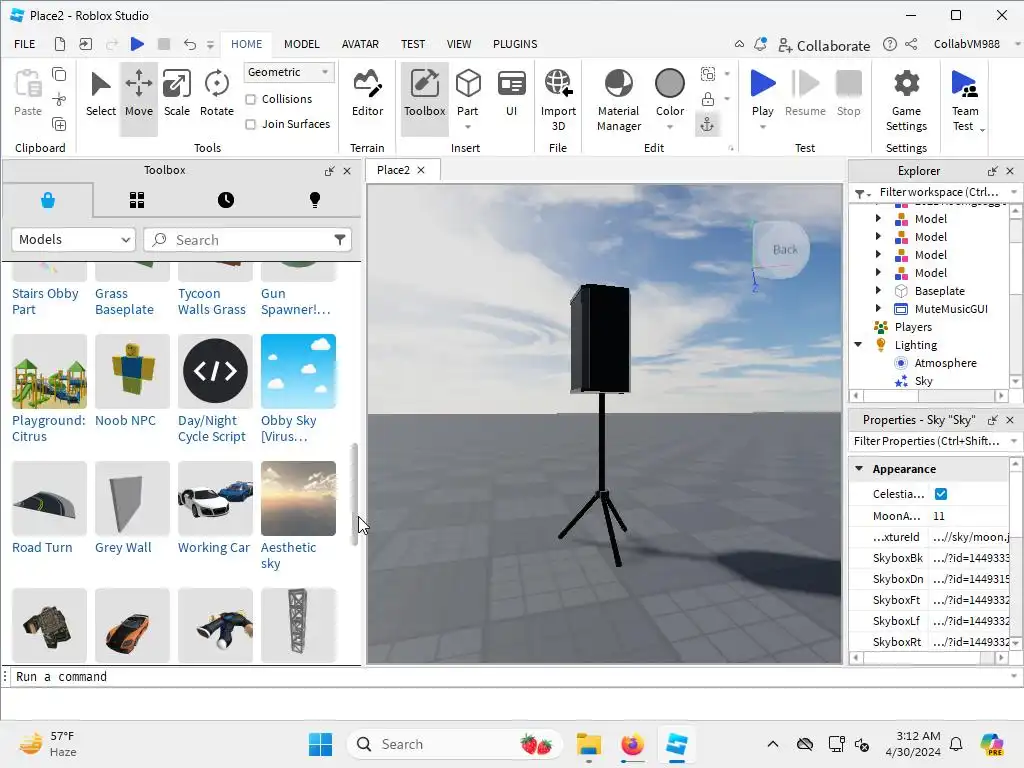Open notifications bell icon

[x=760, y=44]
